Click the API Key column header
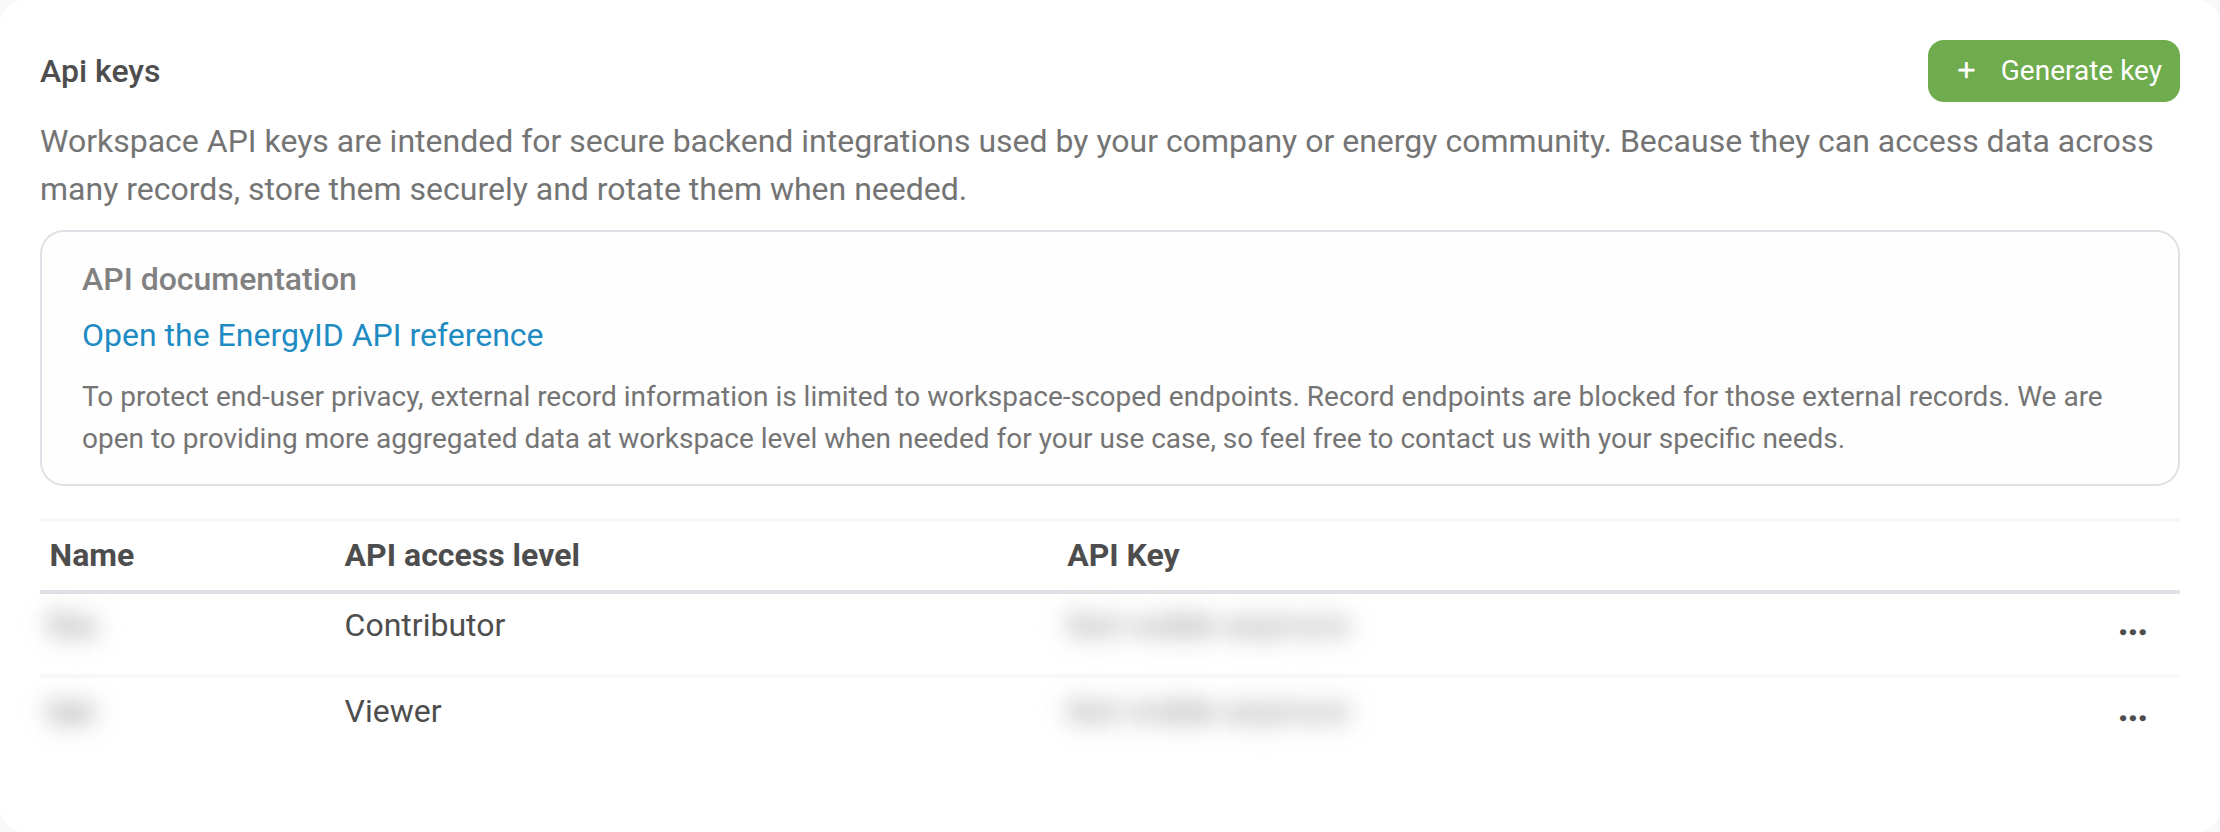This screenshot has width=2220, height=832. click(1123, 555)
